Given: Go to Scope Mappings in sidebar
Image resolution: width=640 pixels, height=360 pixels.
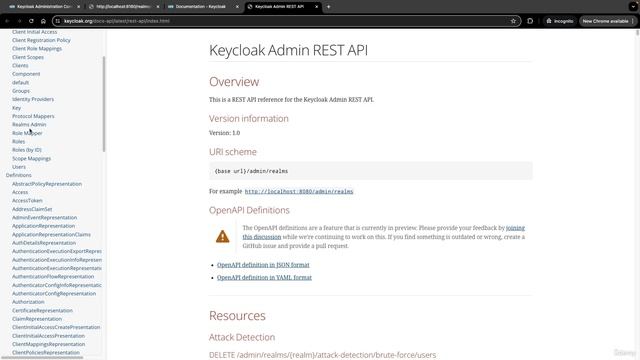Looking at the screenshot, I should point(31,158).
